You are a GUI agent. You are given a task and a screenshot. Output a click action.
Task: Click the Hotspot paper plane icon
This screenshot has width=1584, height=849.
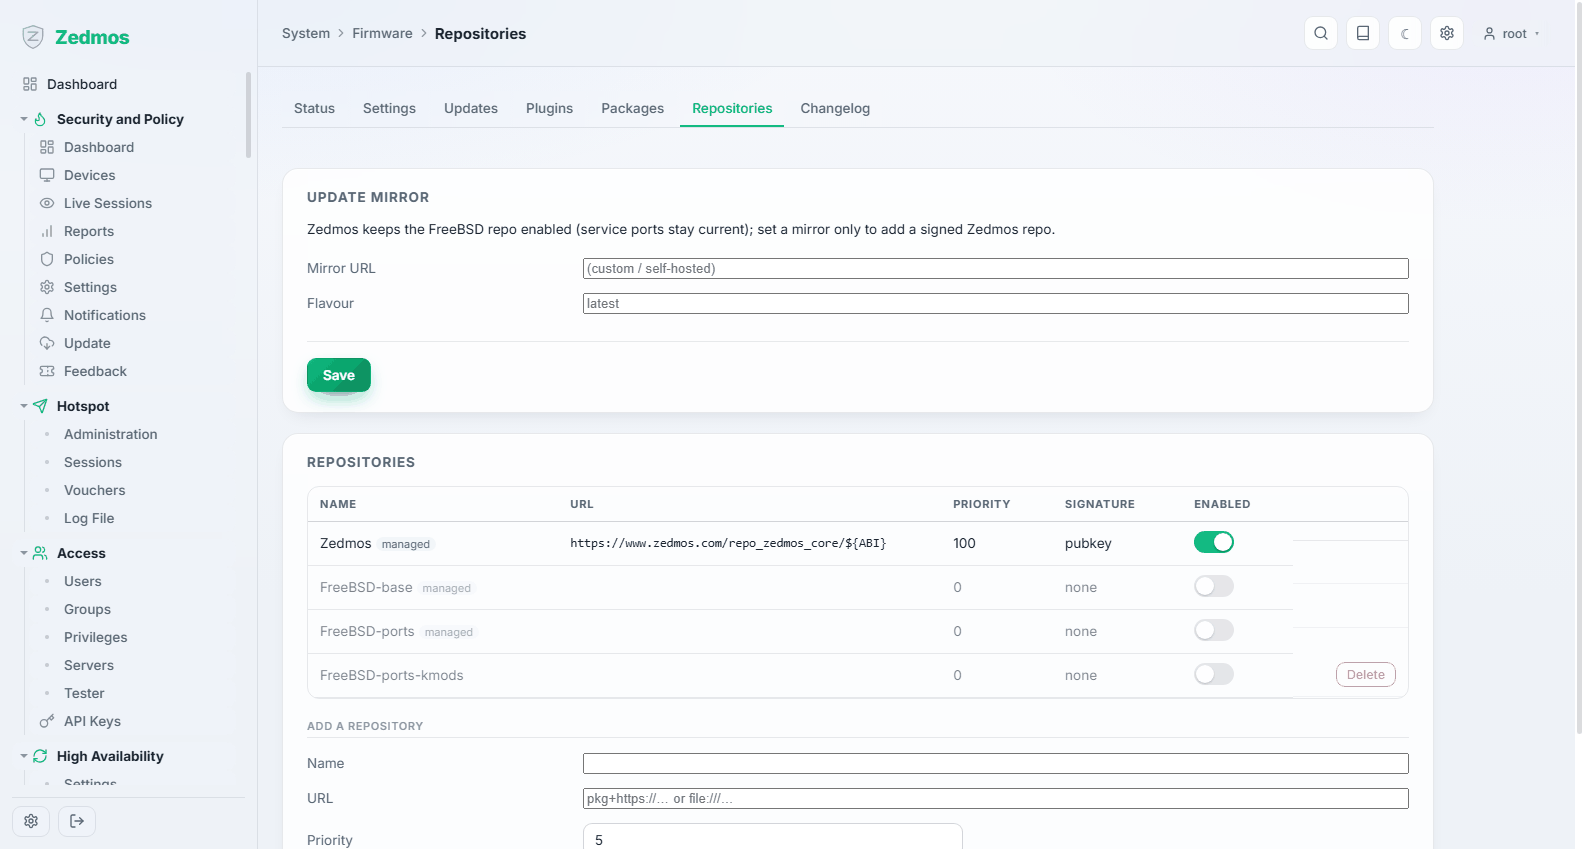[40, 406]
